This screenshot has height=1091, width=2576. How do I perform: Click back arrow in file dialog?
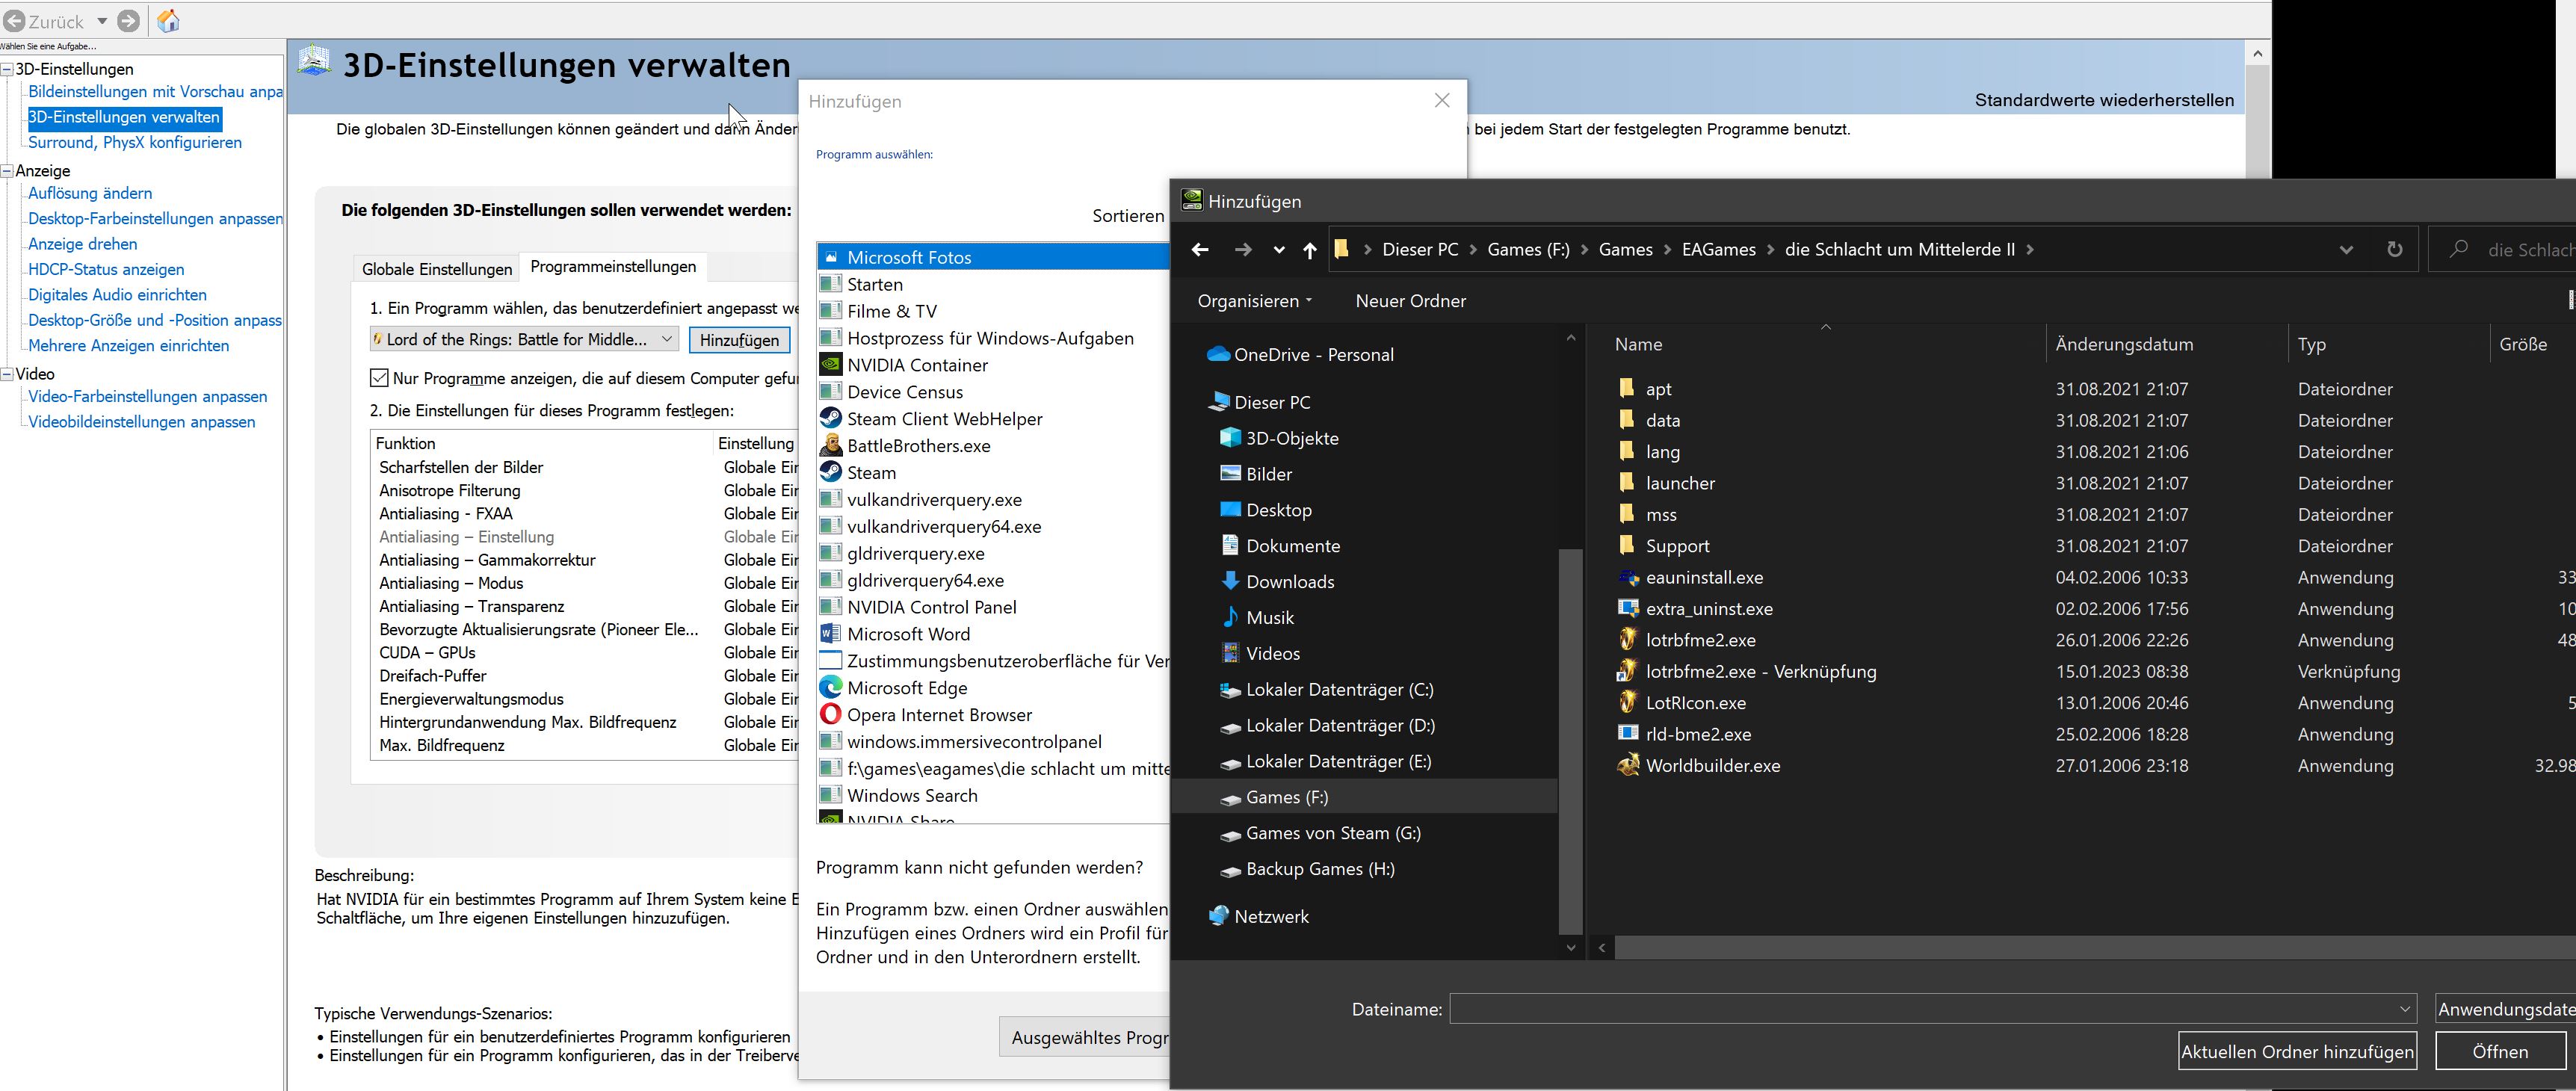tap(1200, 250)
